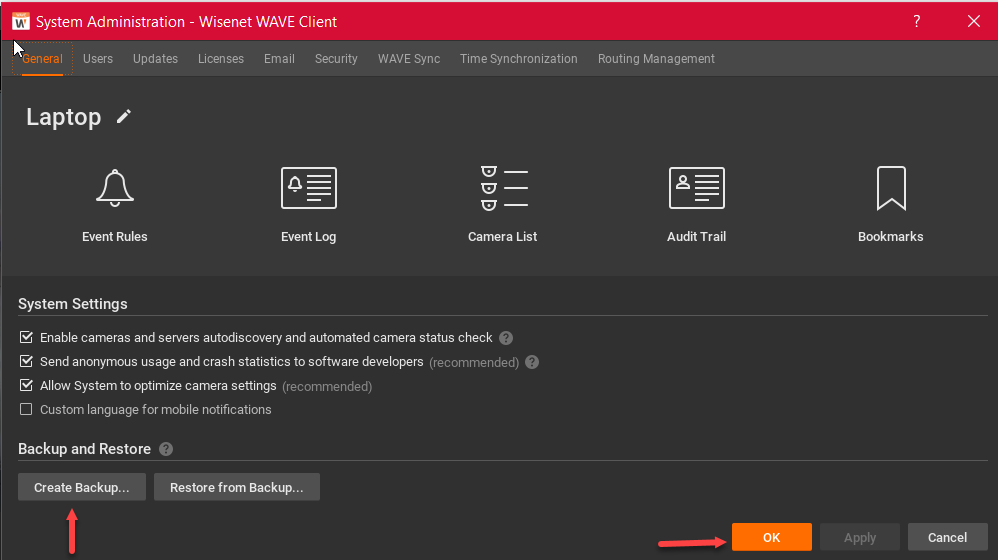The image size is (998, 560).
Task: Click the Cancel button
Action: [948, 537]
